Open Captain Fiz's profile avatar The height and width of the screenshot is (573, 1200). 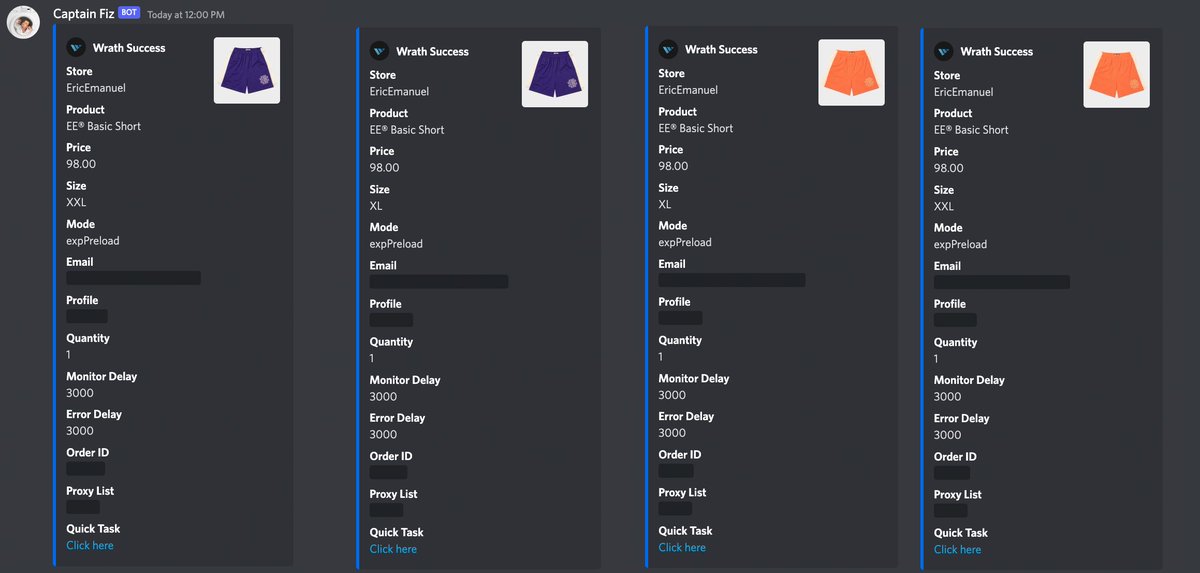click(x=23, y=22)
